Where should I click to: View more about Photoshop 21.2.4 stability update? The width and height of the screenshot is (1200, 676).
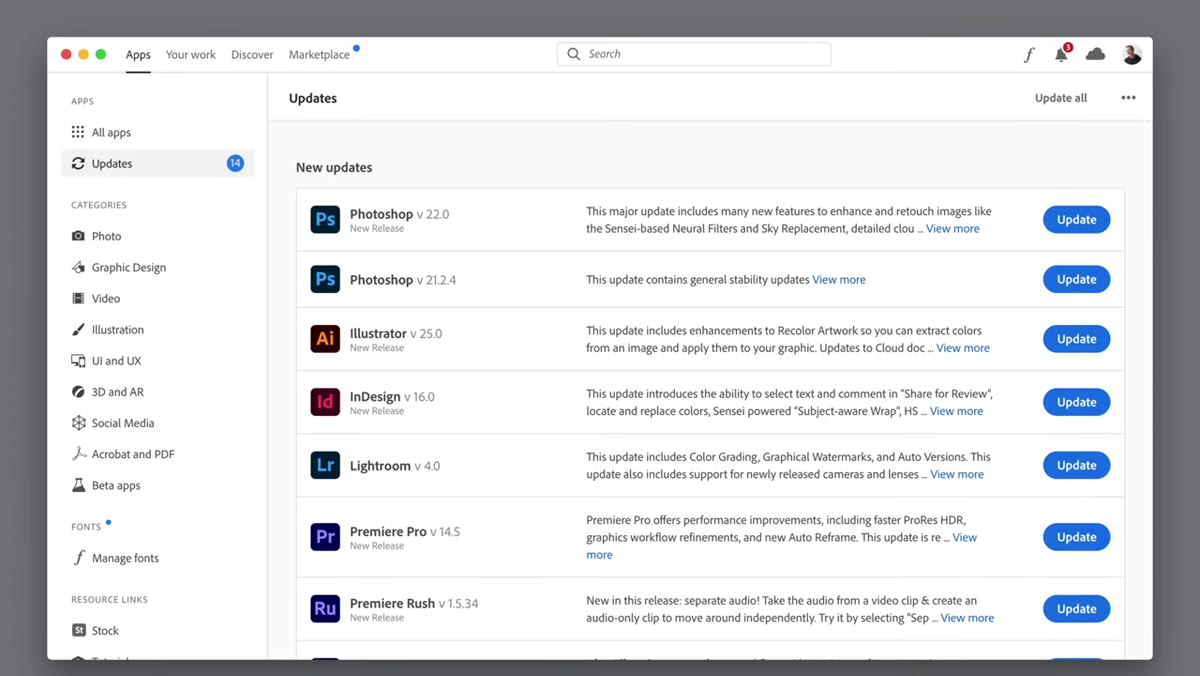[x=839, y=280]
